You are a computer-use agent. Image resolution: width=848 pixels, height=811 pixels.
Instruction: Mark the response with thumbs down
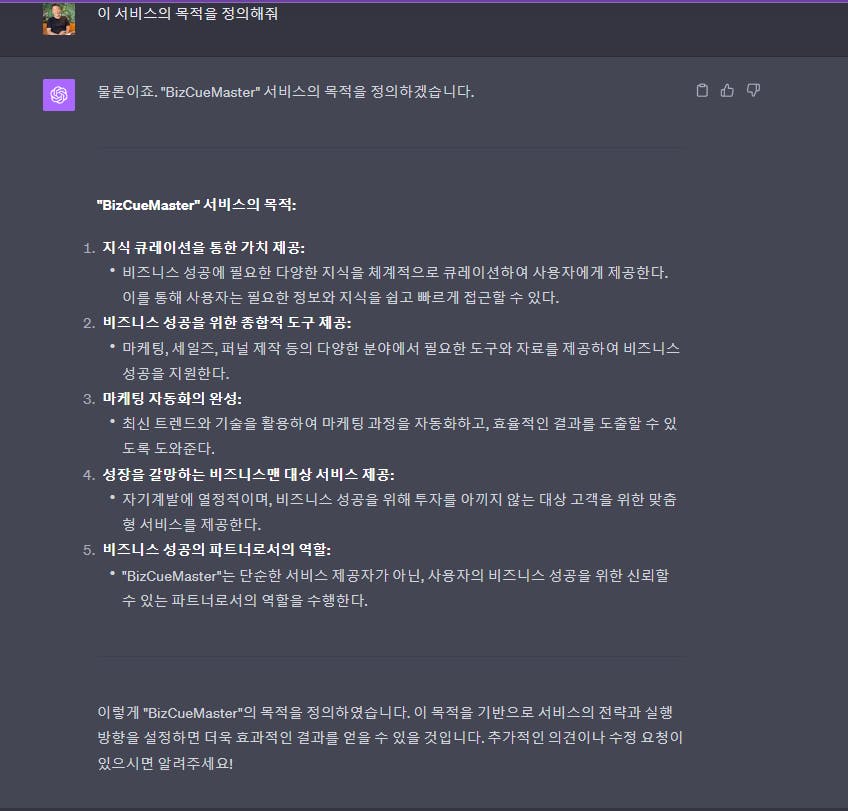click(753, 90)
